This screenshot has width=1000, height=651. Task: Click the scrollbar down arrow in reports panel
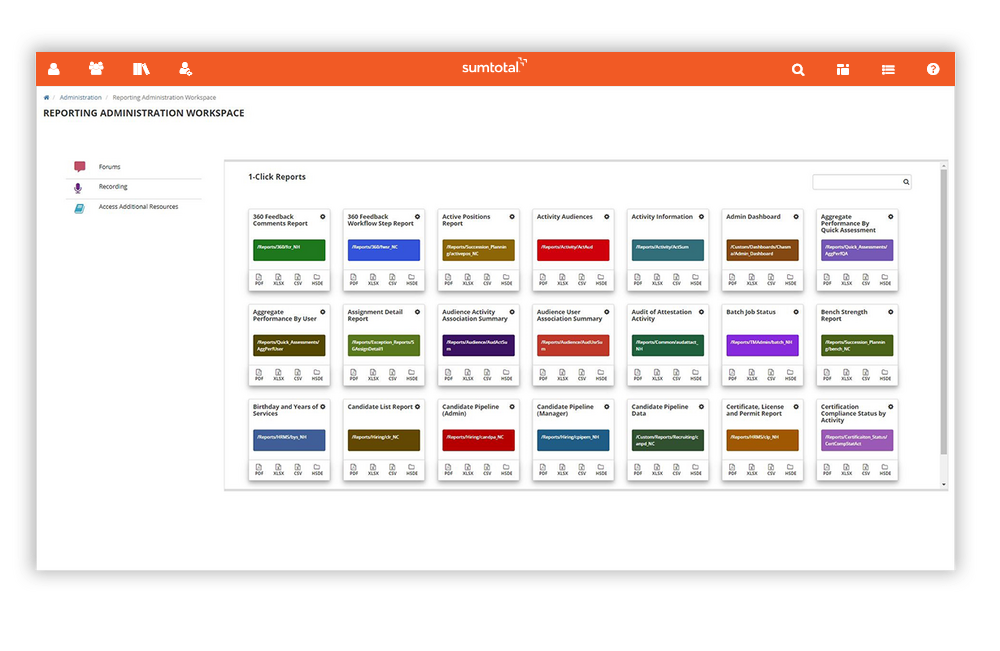944,485
